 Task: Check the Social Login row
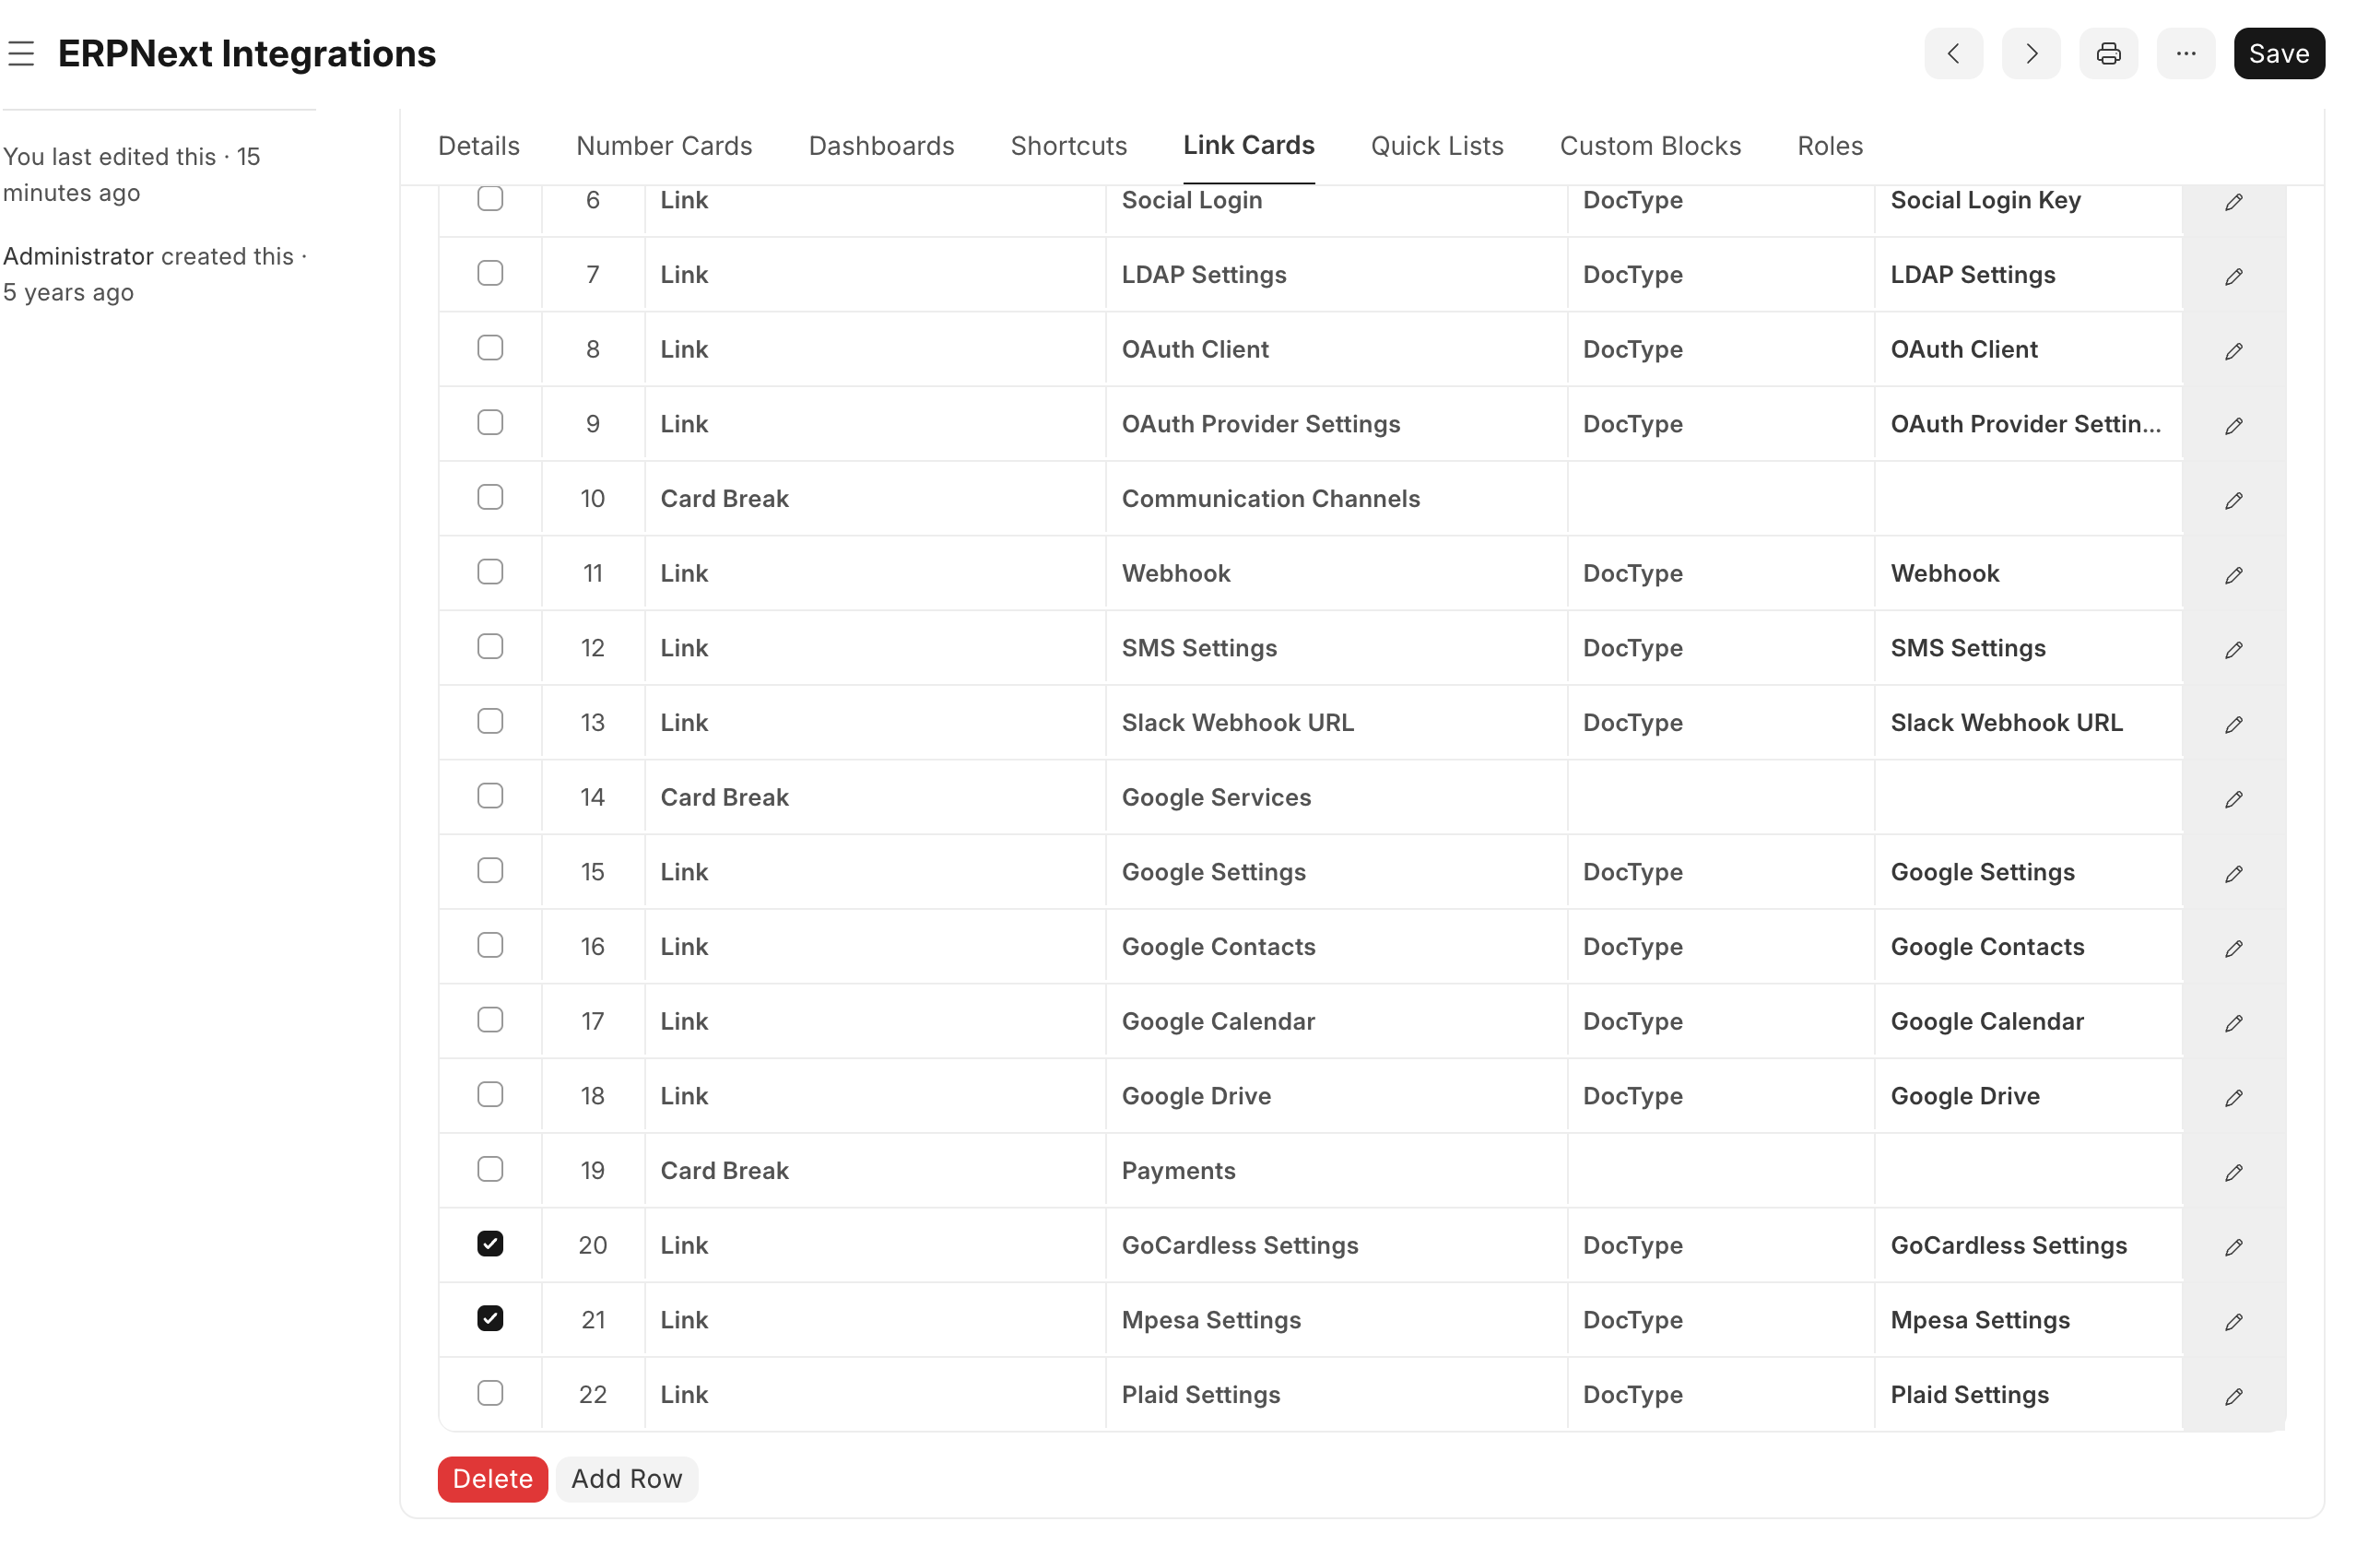490,199
